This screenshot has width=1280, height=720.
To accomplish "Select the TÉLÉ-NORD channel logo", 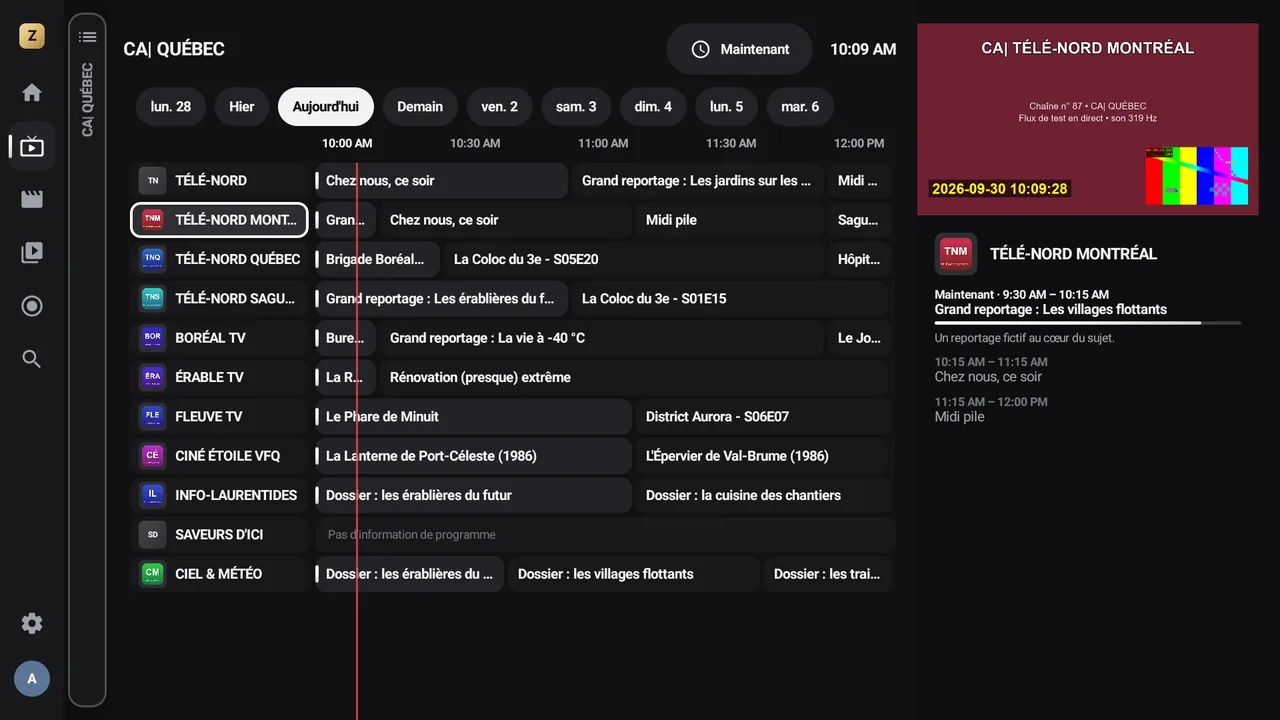I will [152, 181].
